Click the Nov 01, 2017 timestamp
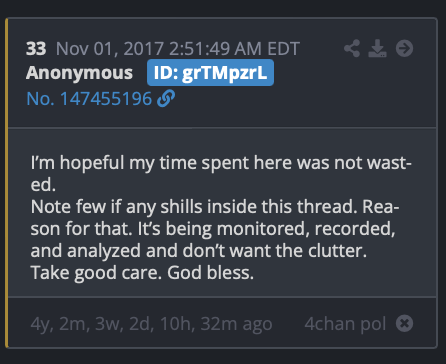Viewport: 446px width, 364px height. pyautogui.click(x=178, y=49)
